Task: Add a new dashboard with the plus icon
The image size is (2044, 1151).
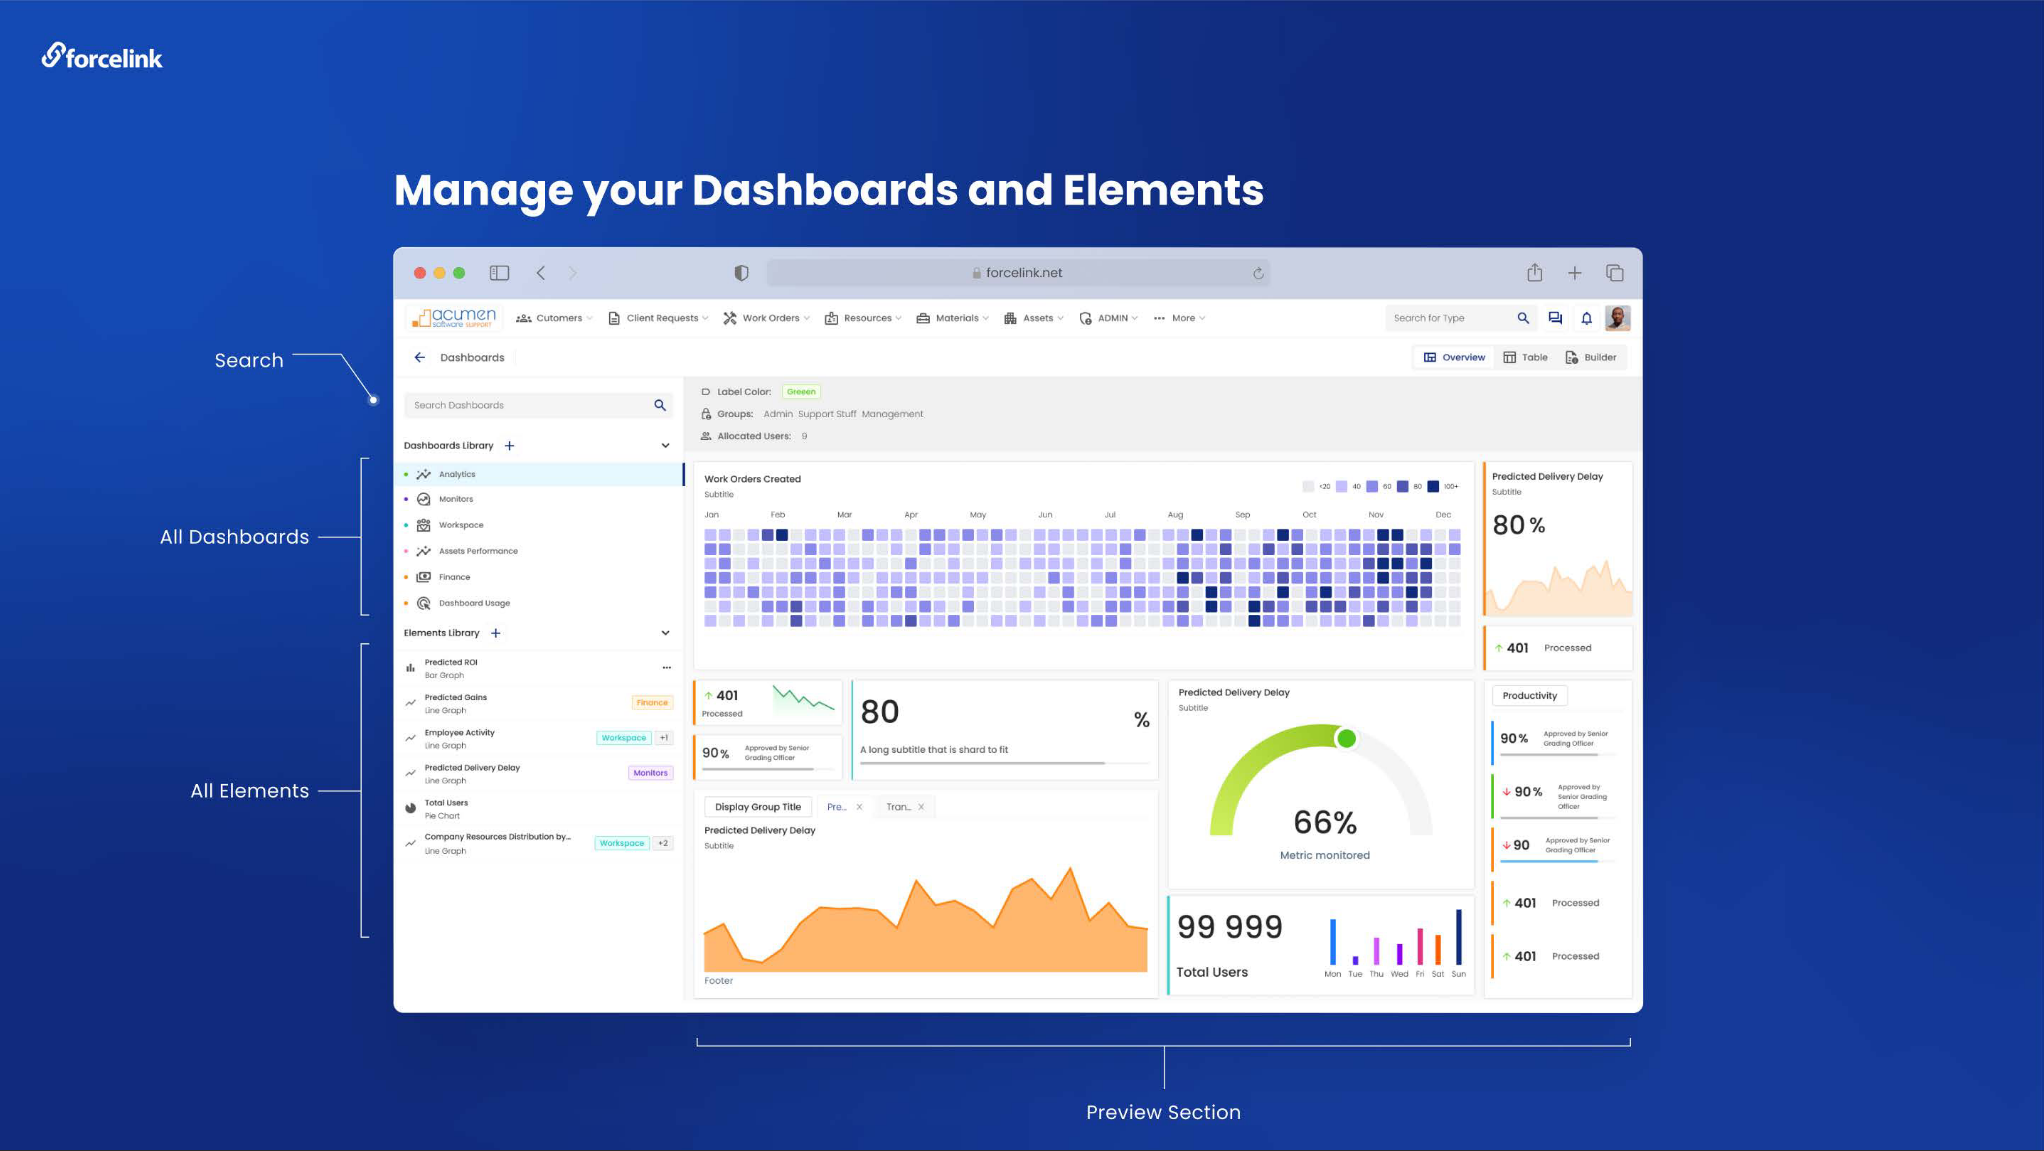Action: 510,445
